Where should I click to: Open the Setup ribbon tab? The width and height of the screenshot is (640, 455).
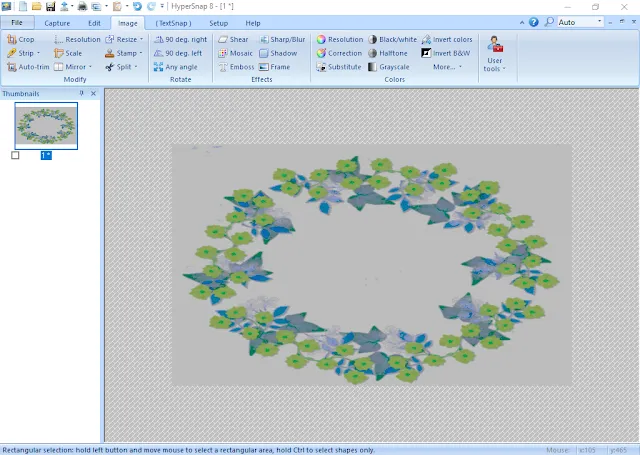click(x=217, y=22)
